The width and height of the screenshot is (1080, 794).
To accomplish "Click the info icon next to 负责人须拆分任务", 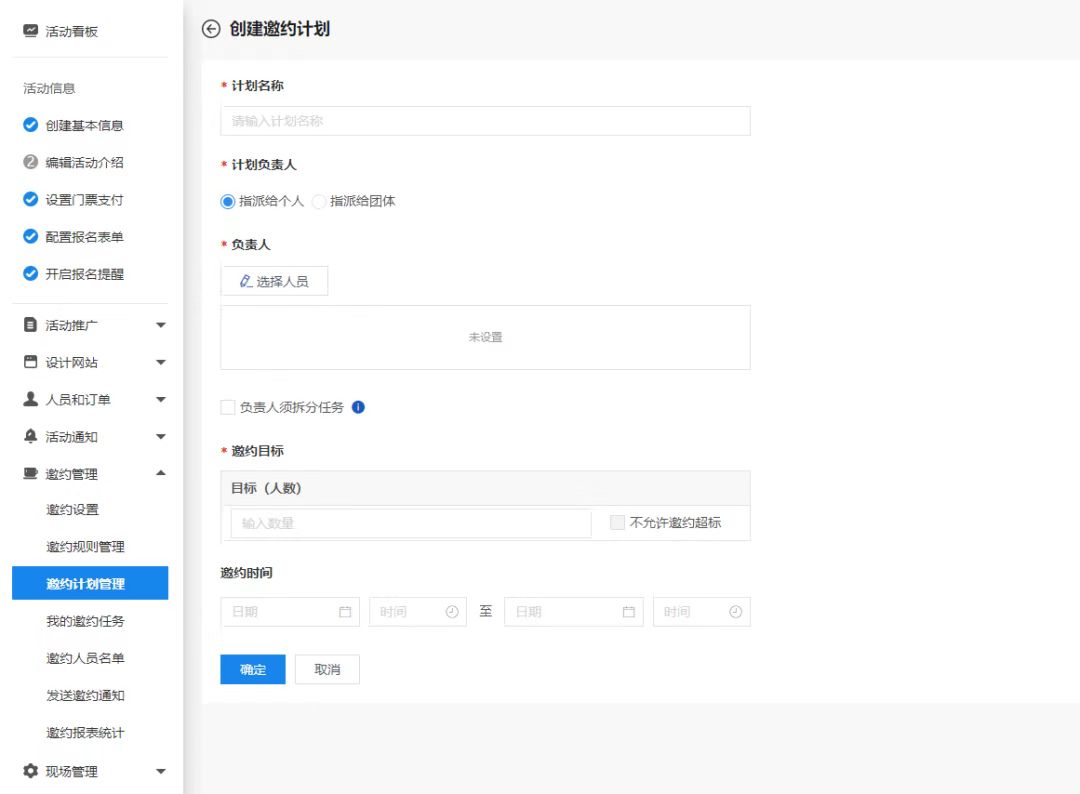I will (358, 407).
